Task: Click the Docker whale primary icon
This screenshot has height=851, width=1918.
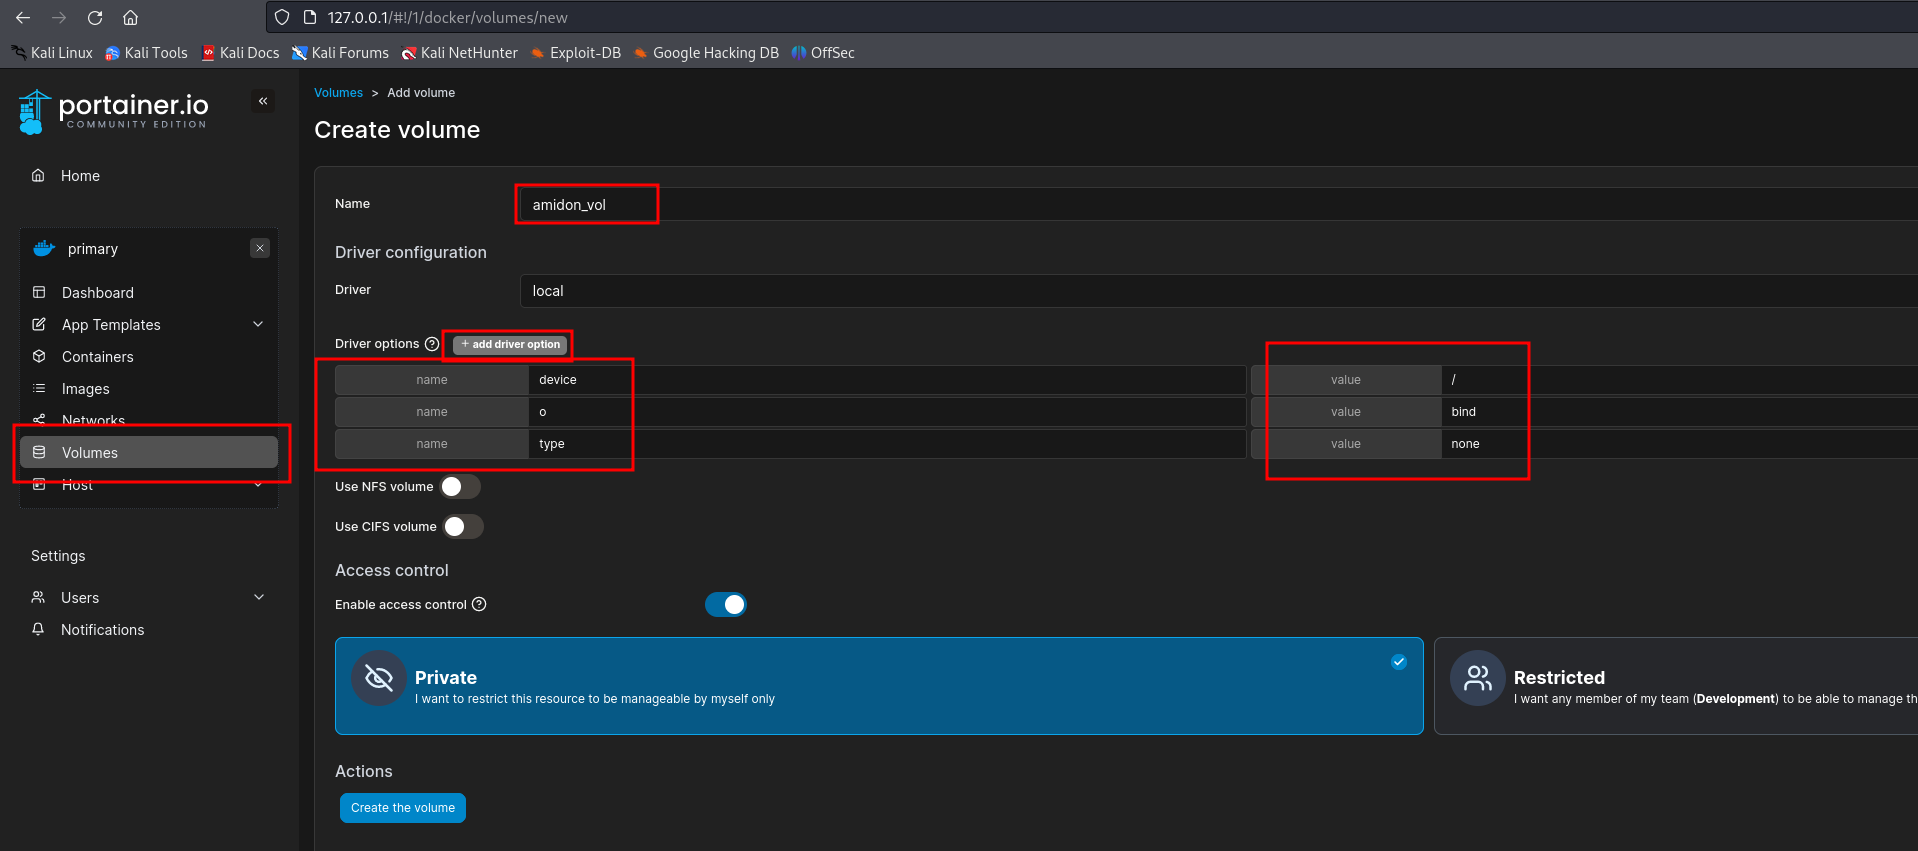Action: tap(44, 248)
